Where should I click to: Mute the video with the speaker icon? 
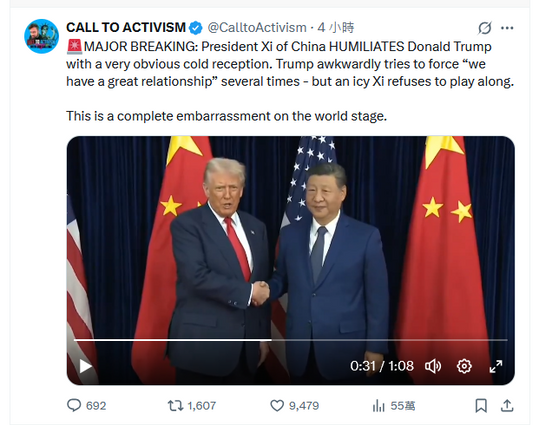433,366
